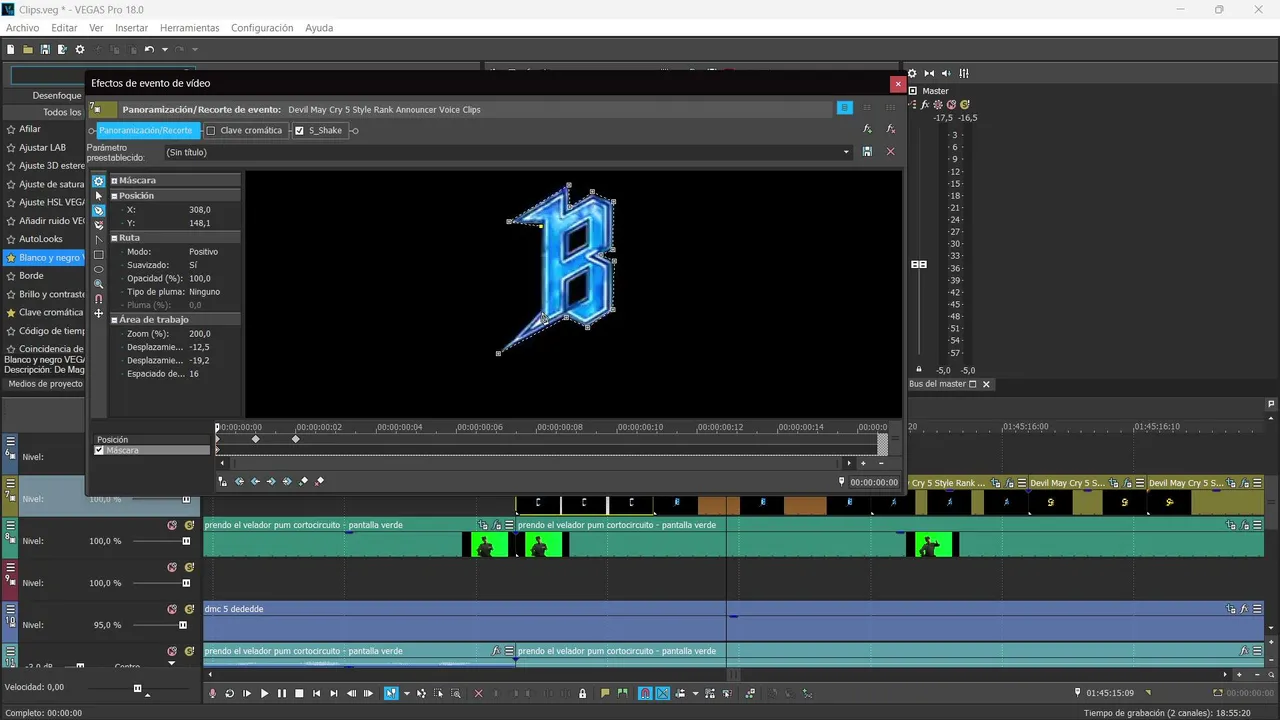
Task: Select the move freely cross-arrow tool
Action: [x=98, y=314]
